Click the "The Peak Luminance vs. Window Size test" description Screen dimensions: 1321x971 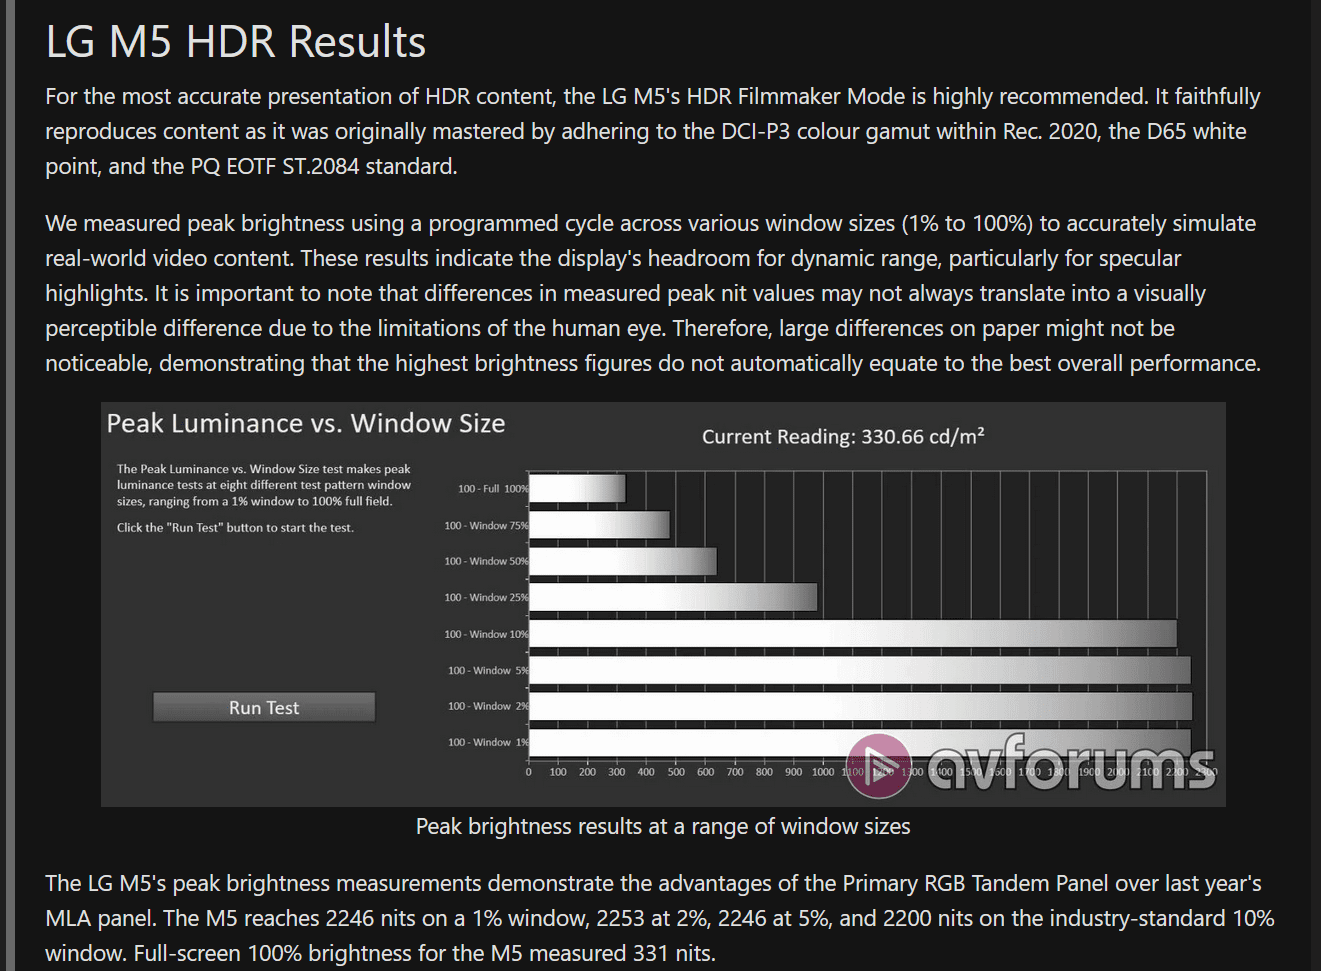click(x=264, y=485)
